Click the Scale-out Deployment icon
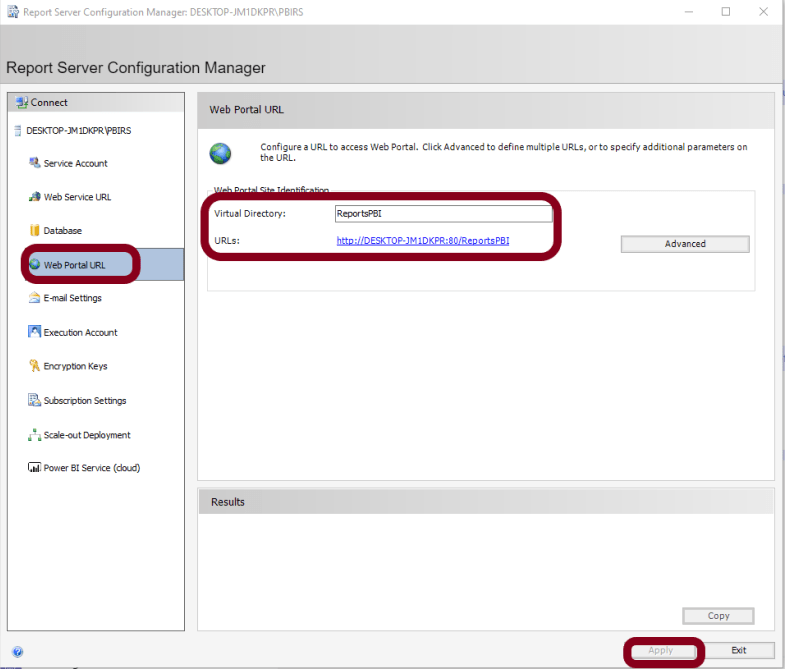The width and height of the screenshot is (785, 669). click(35, 435)
